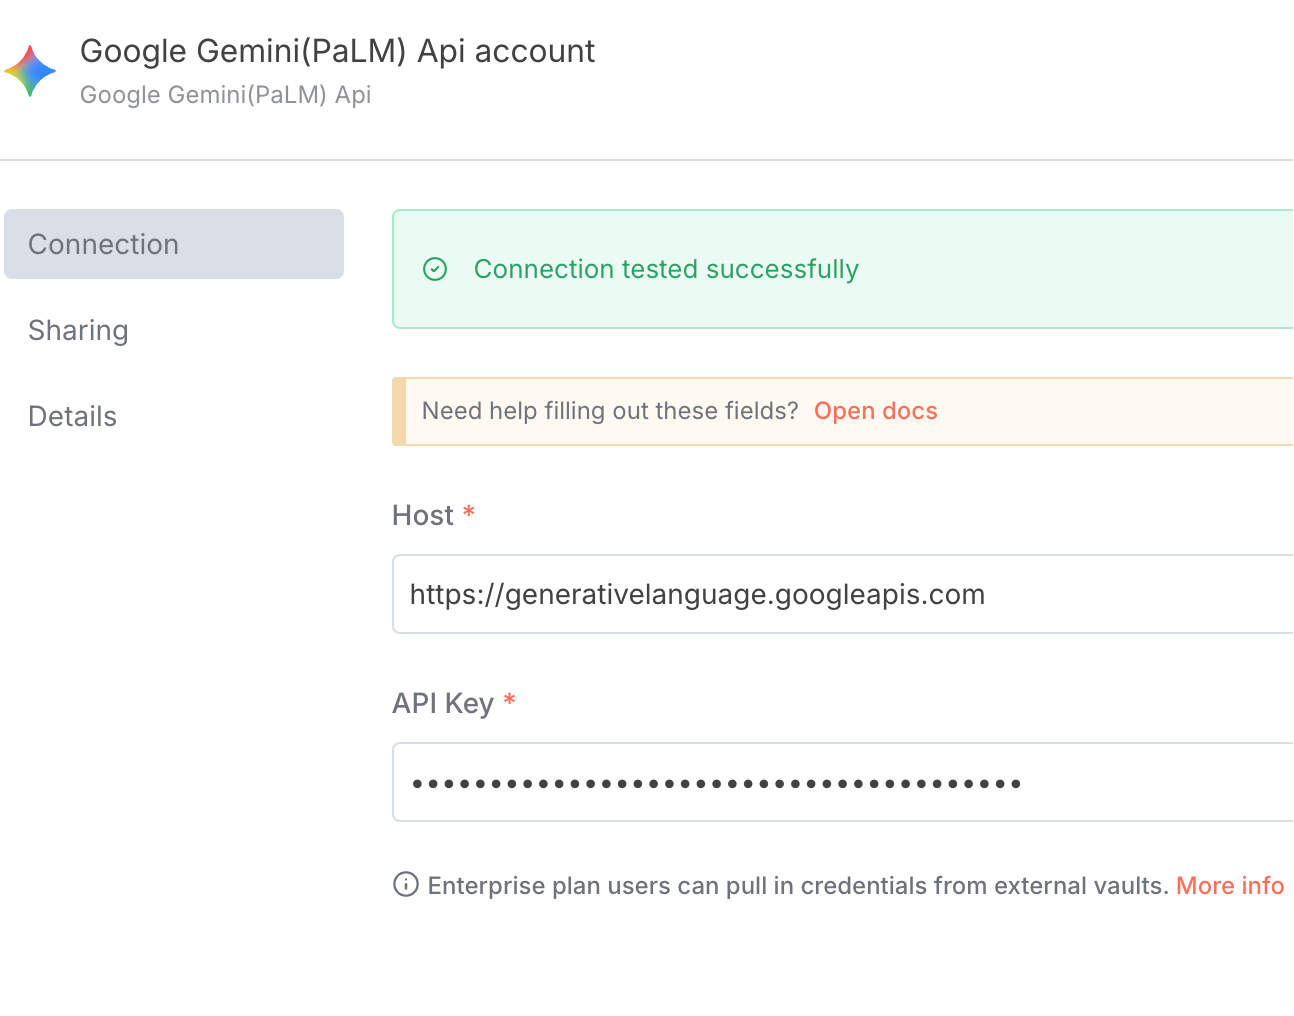Switch to the Sharing tab
This screenshot has width=1294, height=1016.
pos(78,331)
